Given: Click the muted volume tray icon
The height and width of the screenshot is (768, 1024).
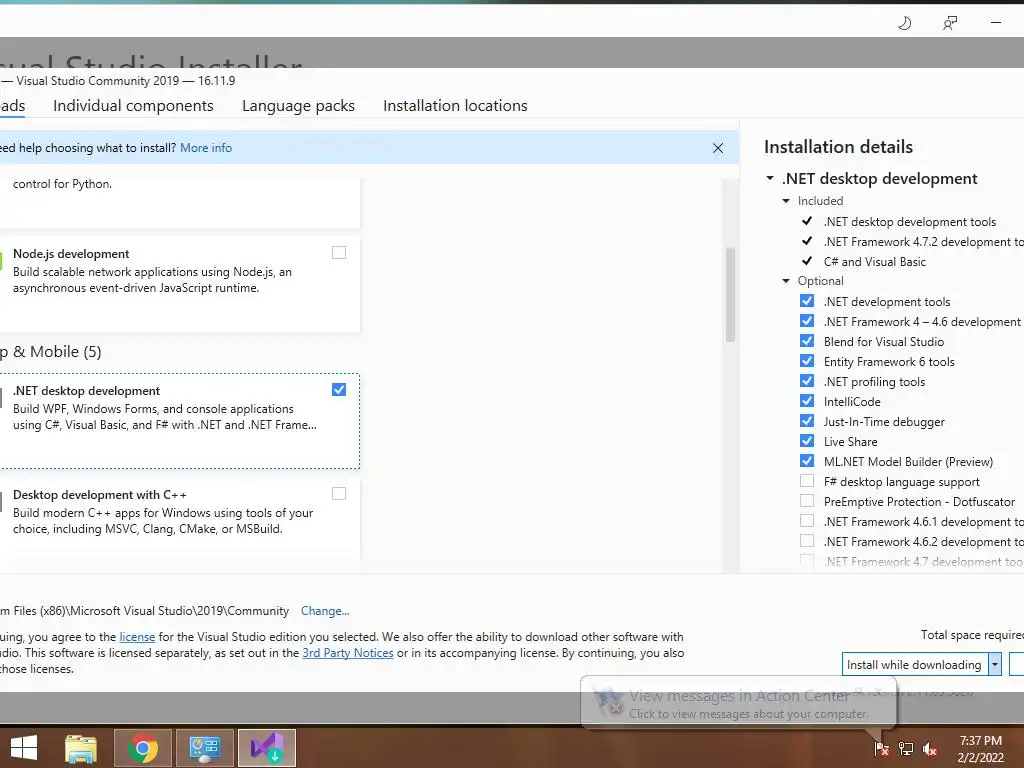Looking at the screenshot, I should tap(929, 748).
